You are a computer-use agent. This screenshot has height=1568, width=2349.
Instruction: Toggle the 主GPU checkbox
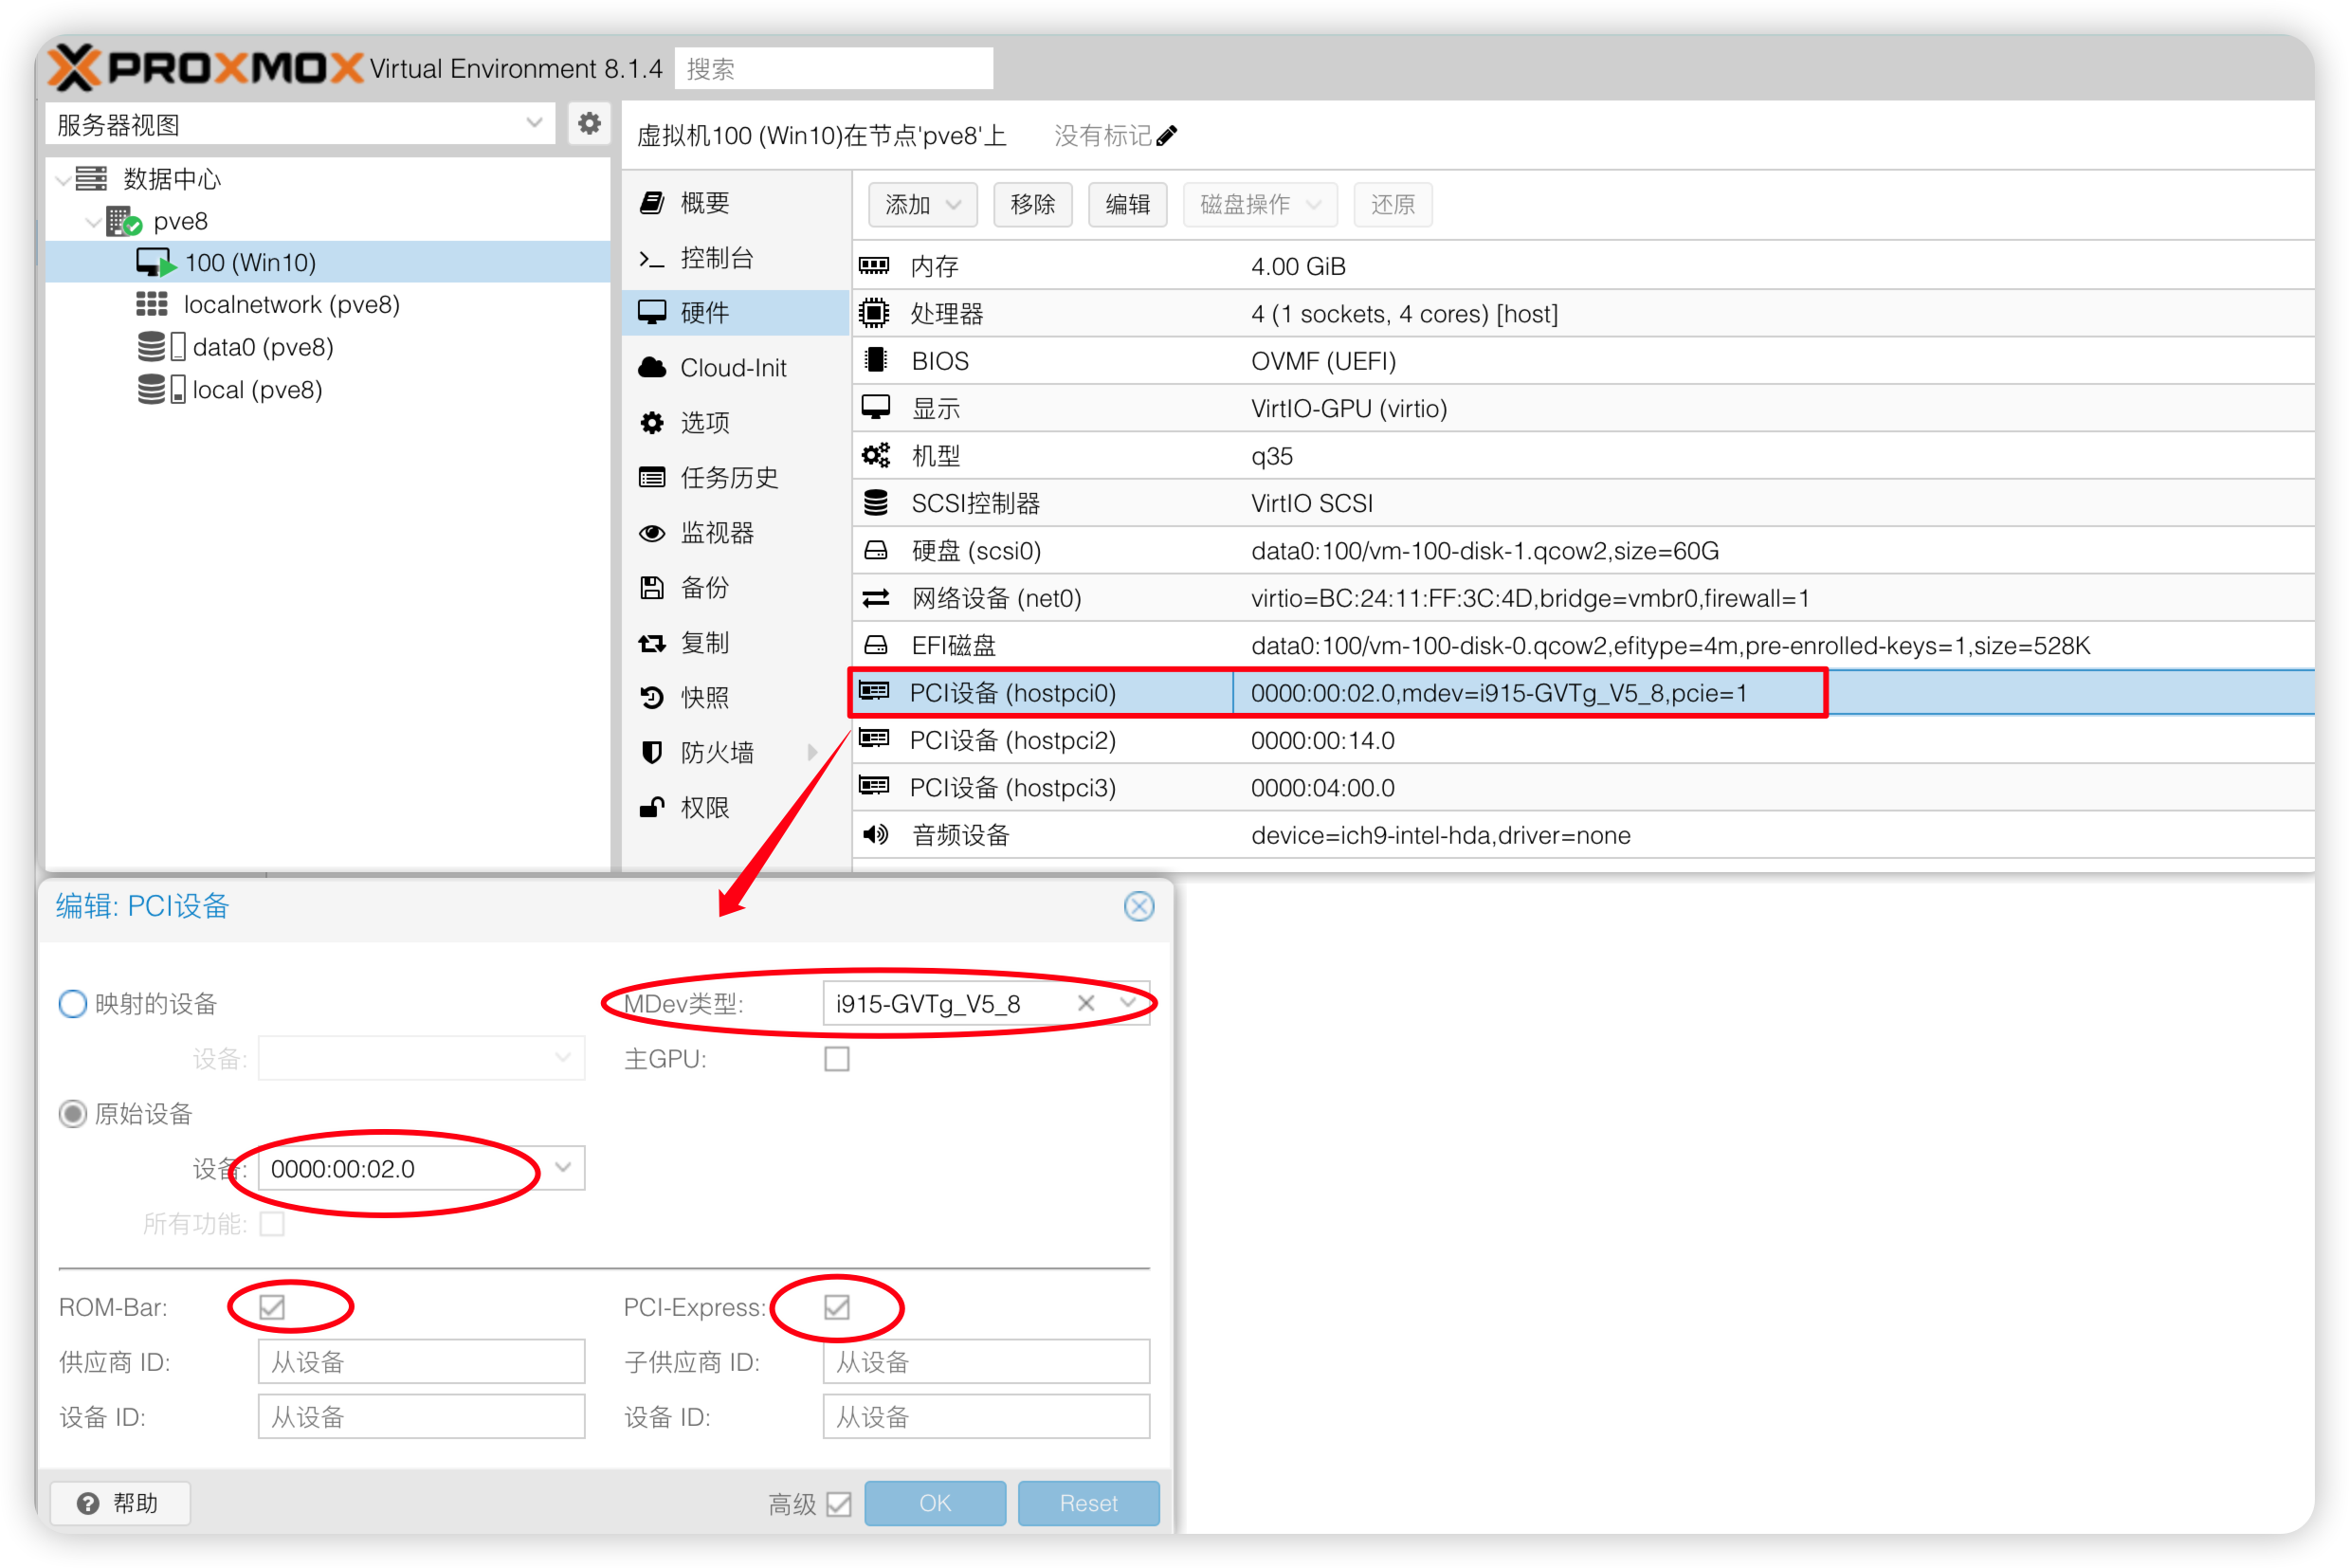[837, 1058]
